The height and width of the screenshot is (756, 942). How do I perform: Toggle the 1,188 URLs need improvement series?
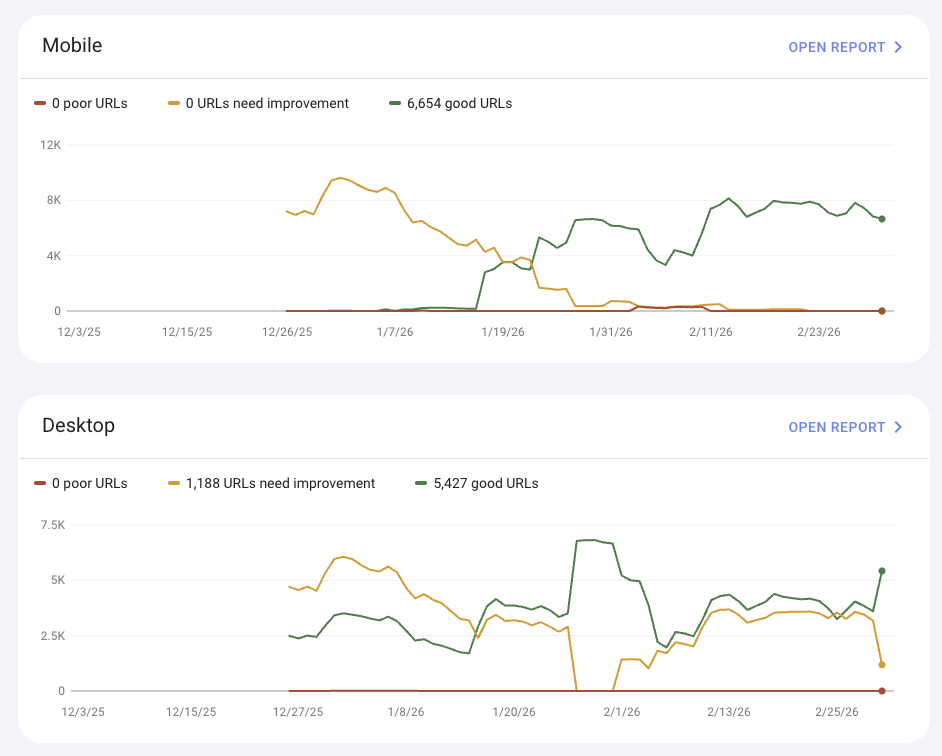(280, 483)
